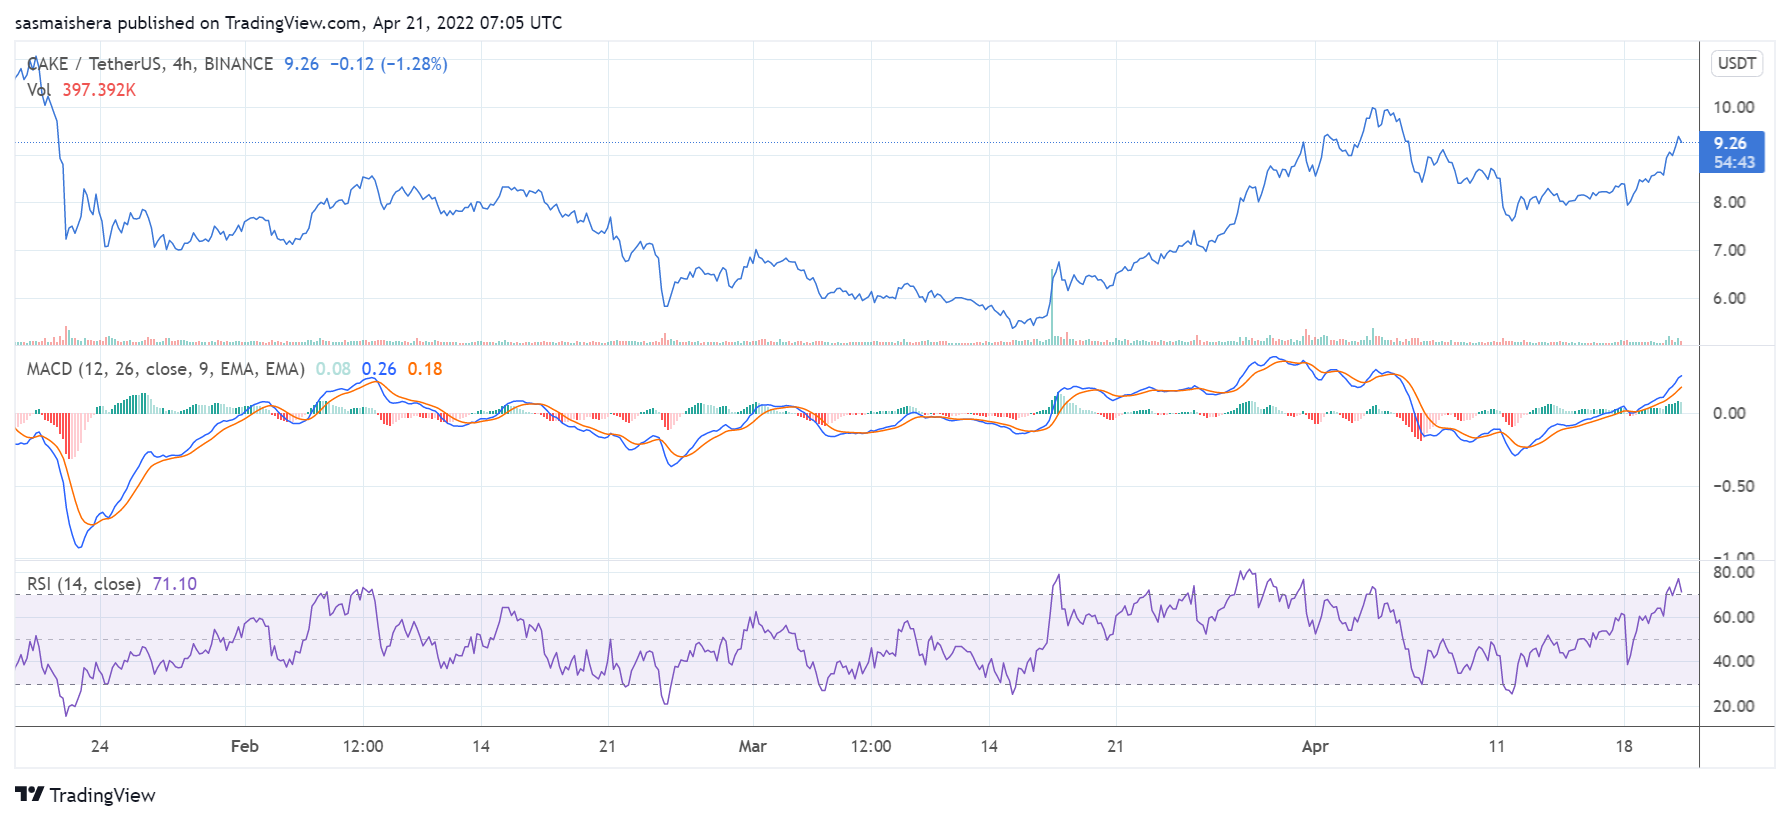Click the 7.00 price axis label
1790x821 pixels.
pyautogui.click(x=1730, y=250)
